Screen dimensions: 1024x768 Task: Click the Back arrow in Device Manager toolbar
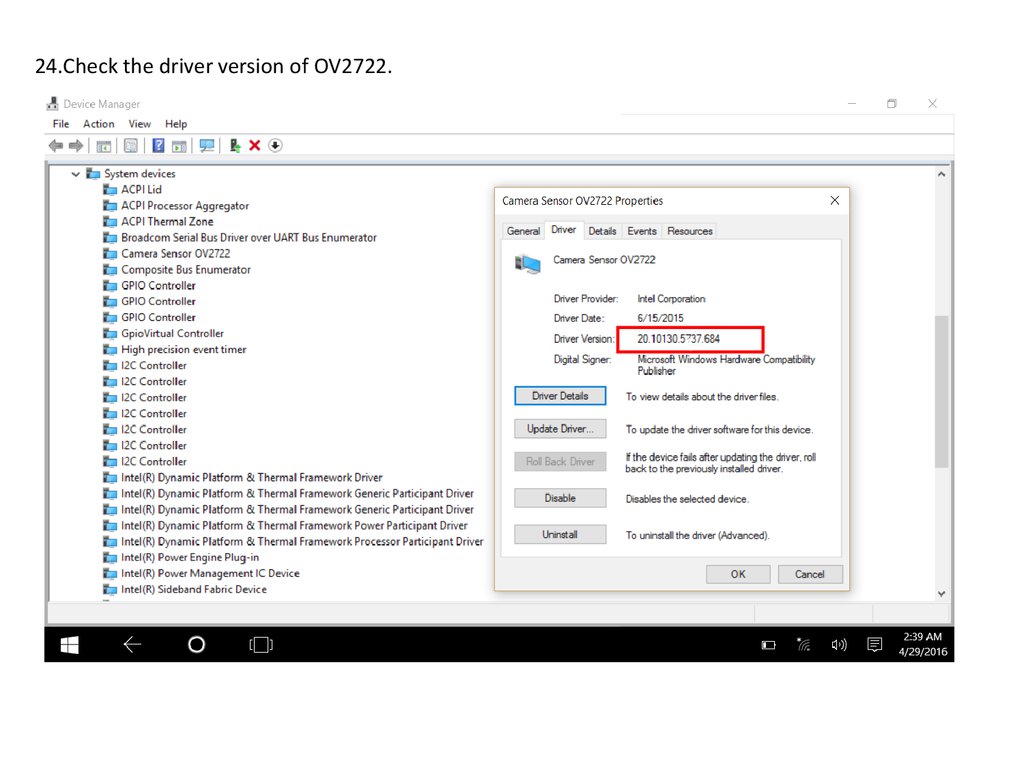point(56,146)
